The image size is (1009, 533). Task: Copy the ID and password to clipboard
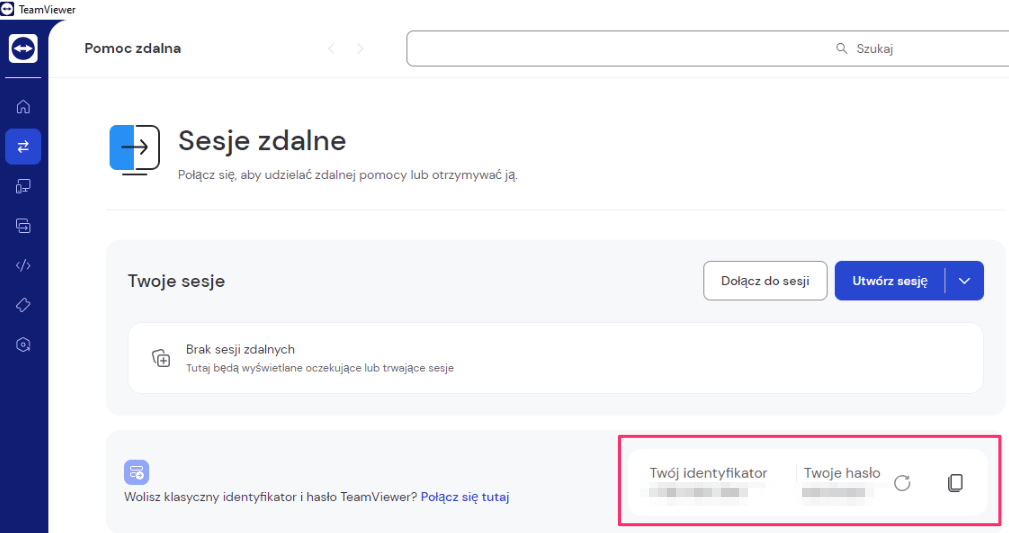tap(956, 483)
